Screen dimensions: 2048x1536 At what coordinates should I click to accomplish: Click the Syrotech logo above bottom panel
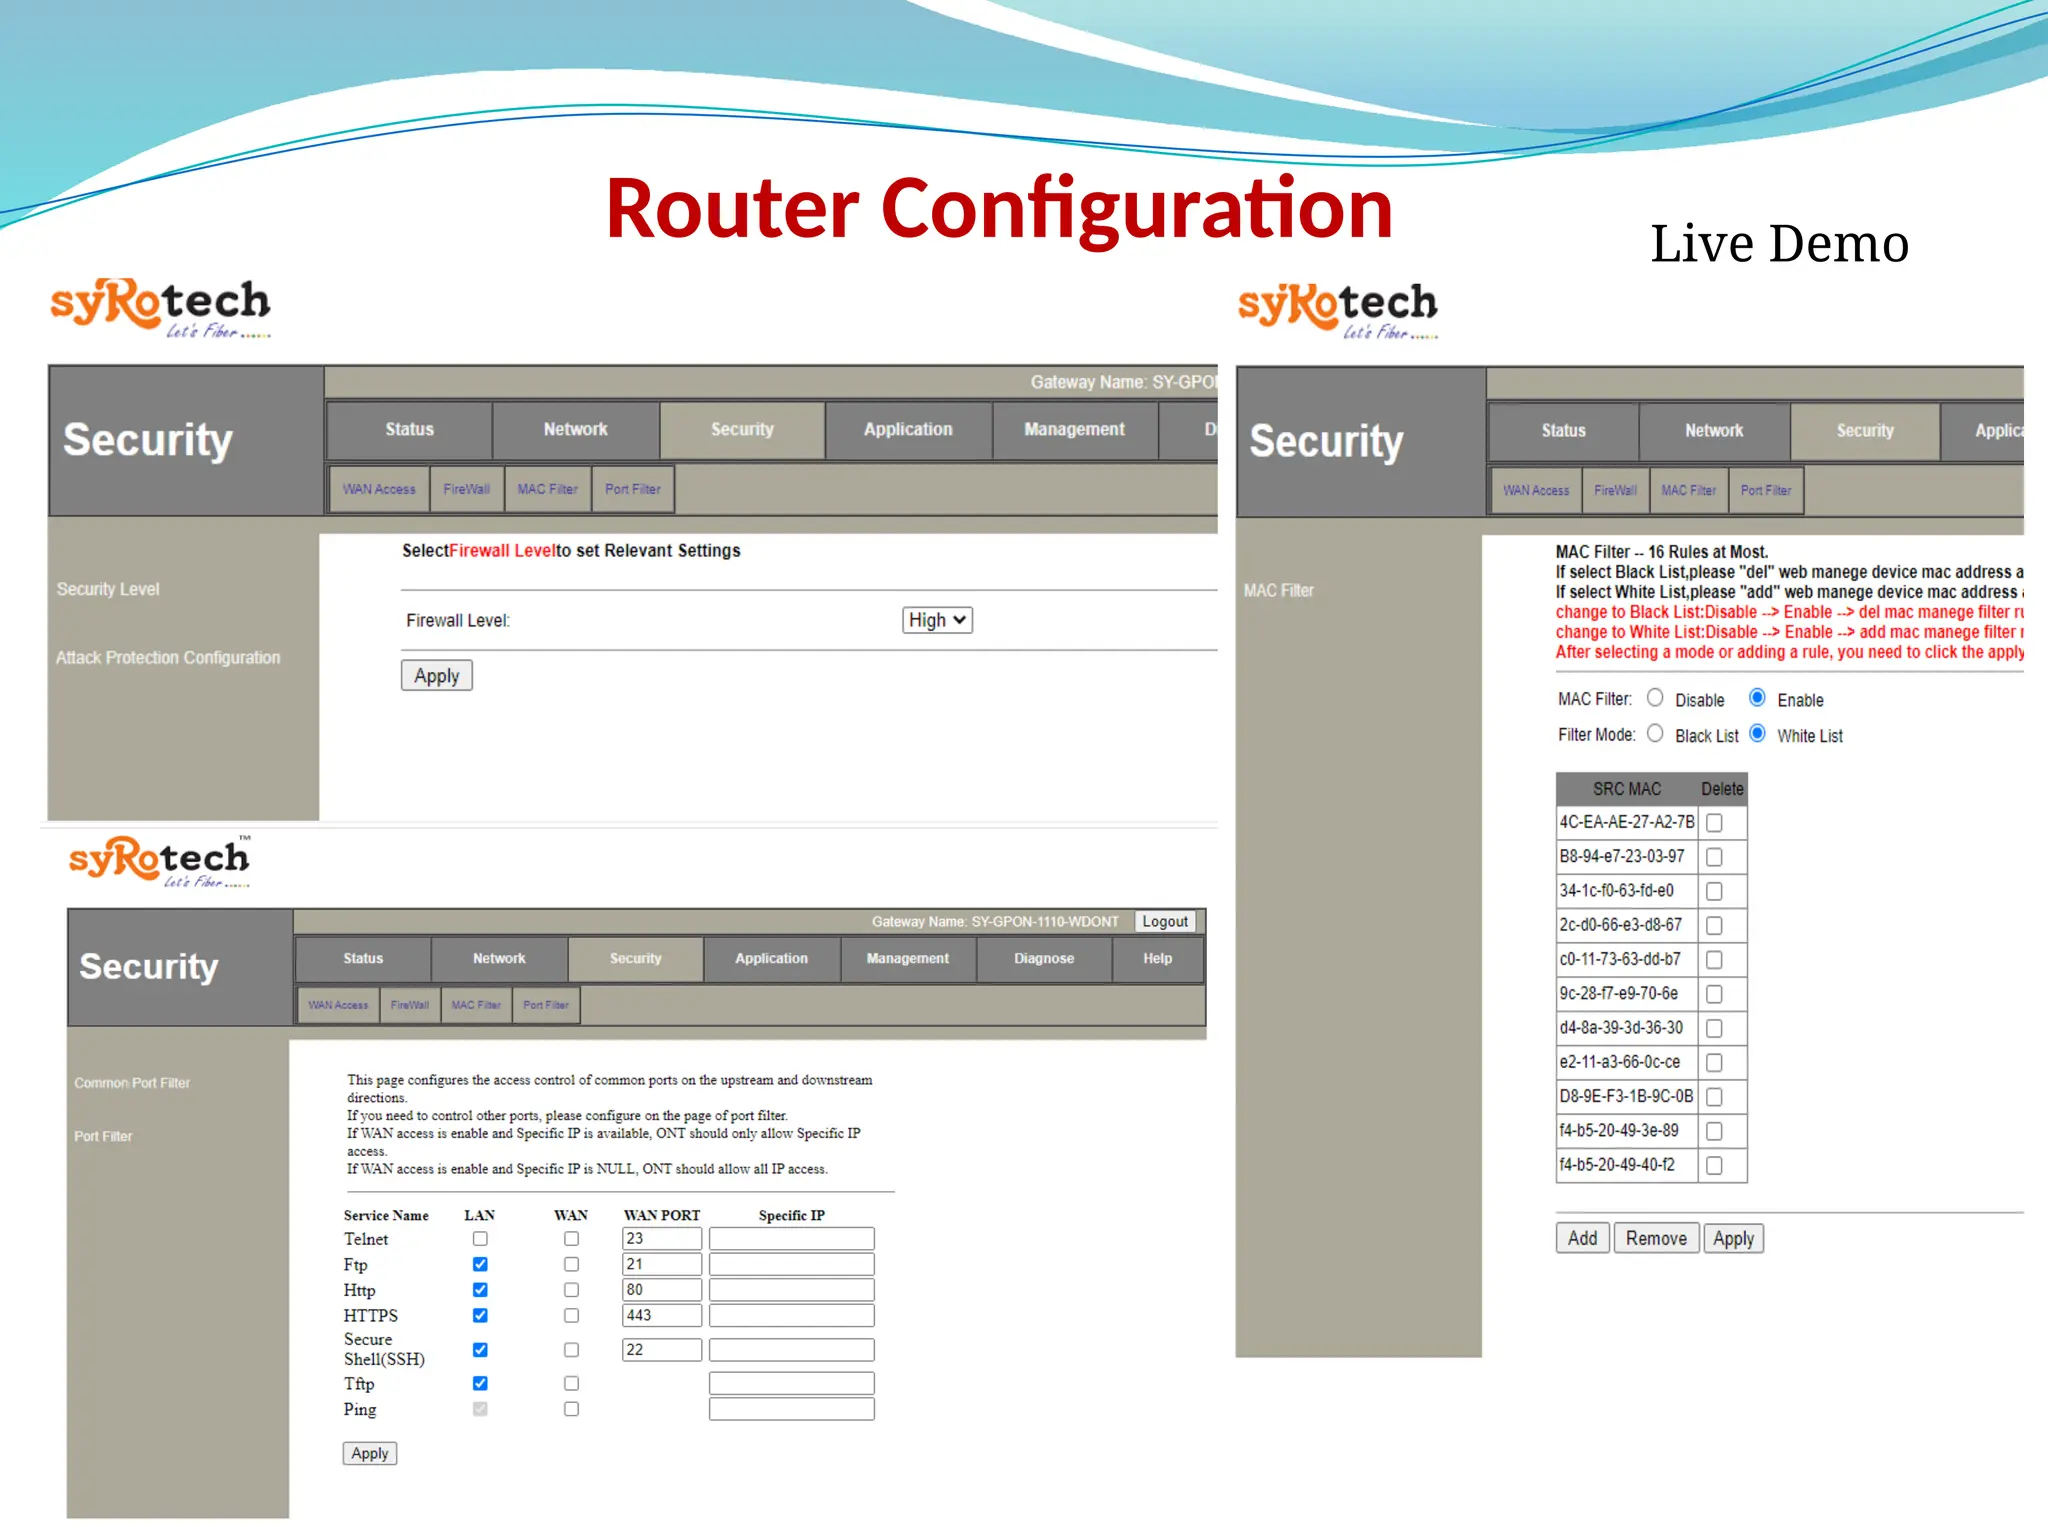tap(160, 861)
